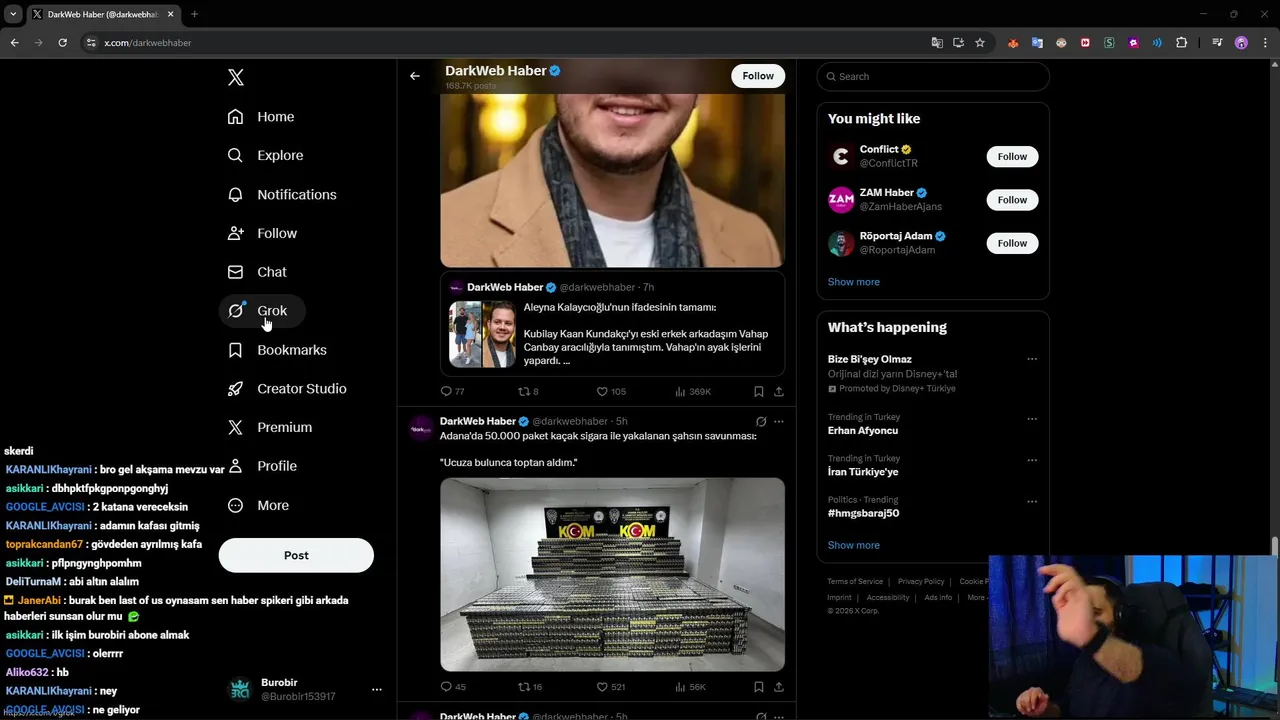
Task: Open quoted Aleyna Kalaycıoğlu post
Action: coord(612,324)
